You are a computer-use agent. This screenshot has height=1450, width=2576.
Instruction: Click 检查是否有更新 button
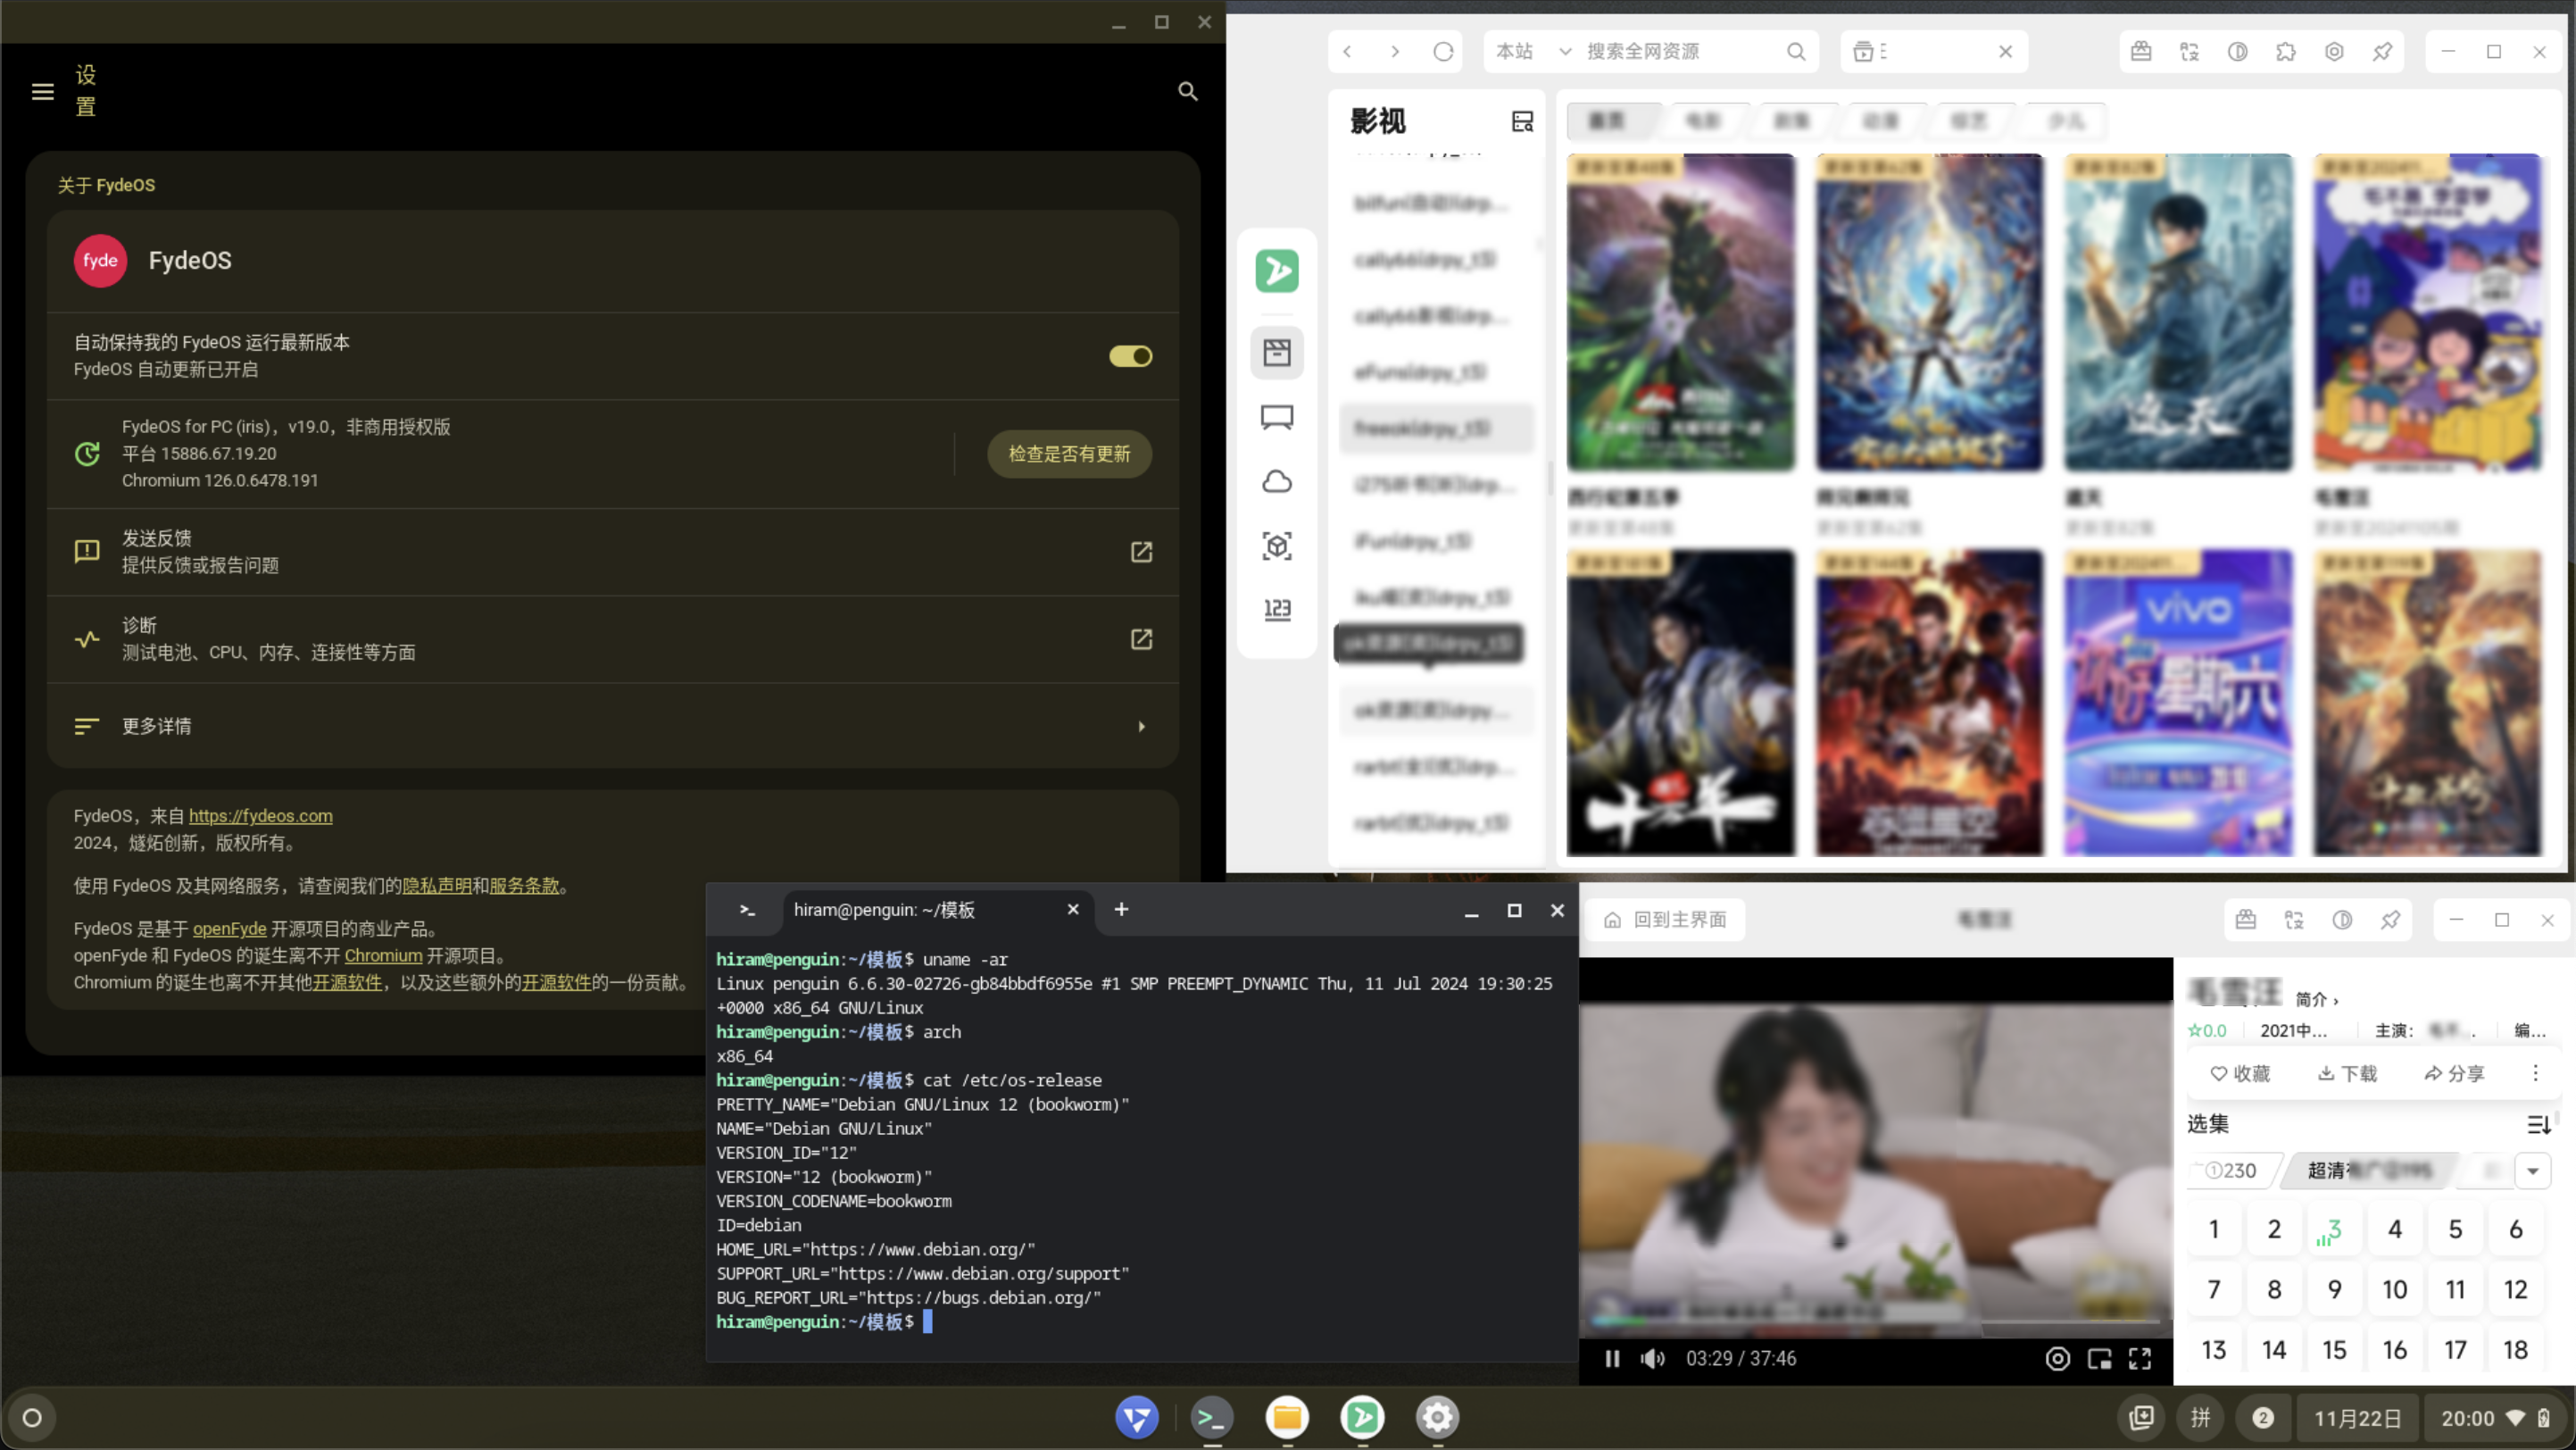(x=1069, y=454)
